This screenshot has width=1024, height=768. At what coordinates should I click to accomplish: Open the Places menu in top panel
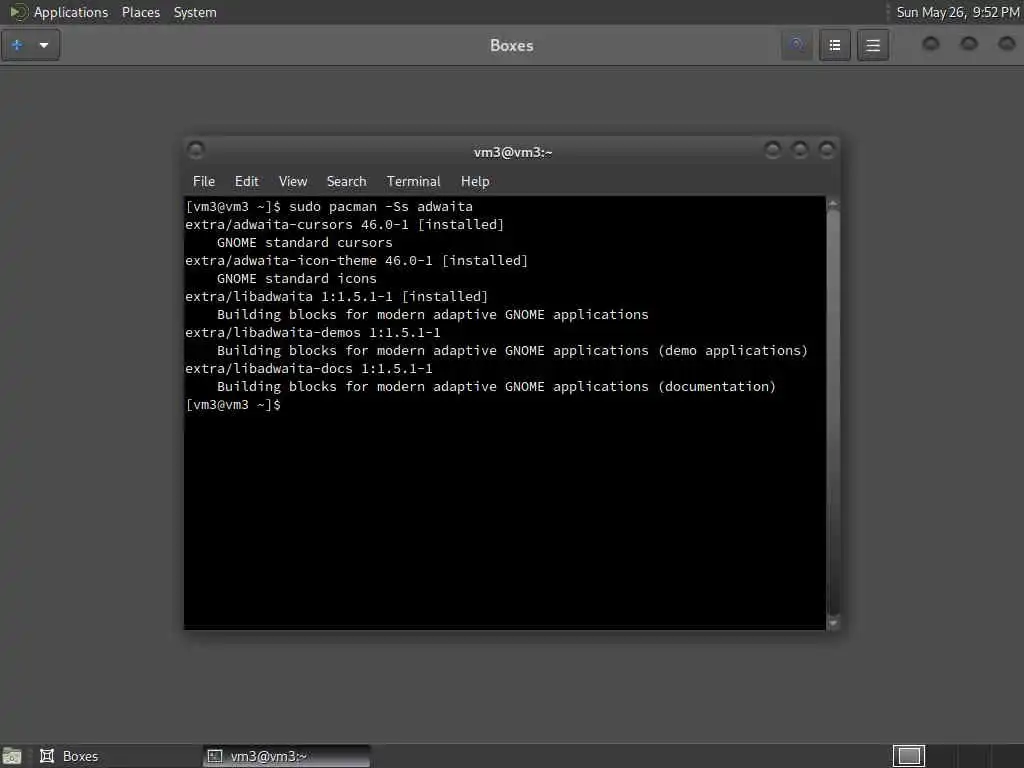pyautogui.click(x=140, y=12)
